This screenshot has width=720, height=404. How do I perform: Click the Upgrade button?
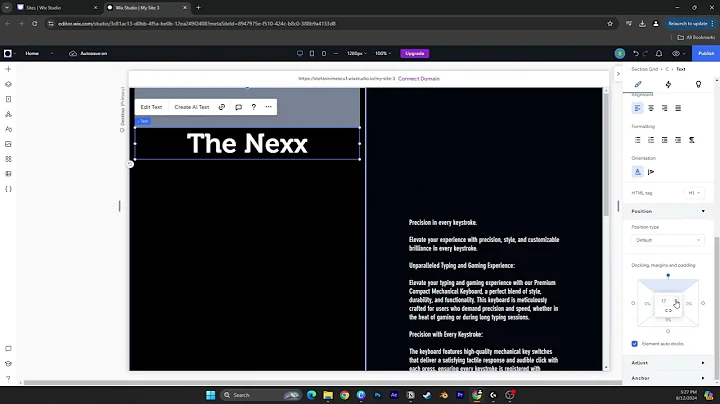pos(415,53)
